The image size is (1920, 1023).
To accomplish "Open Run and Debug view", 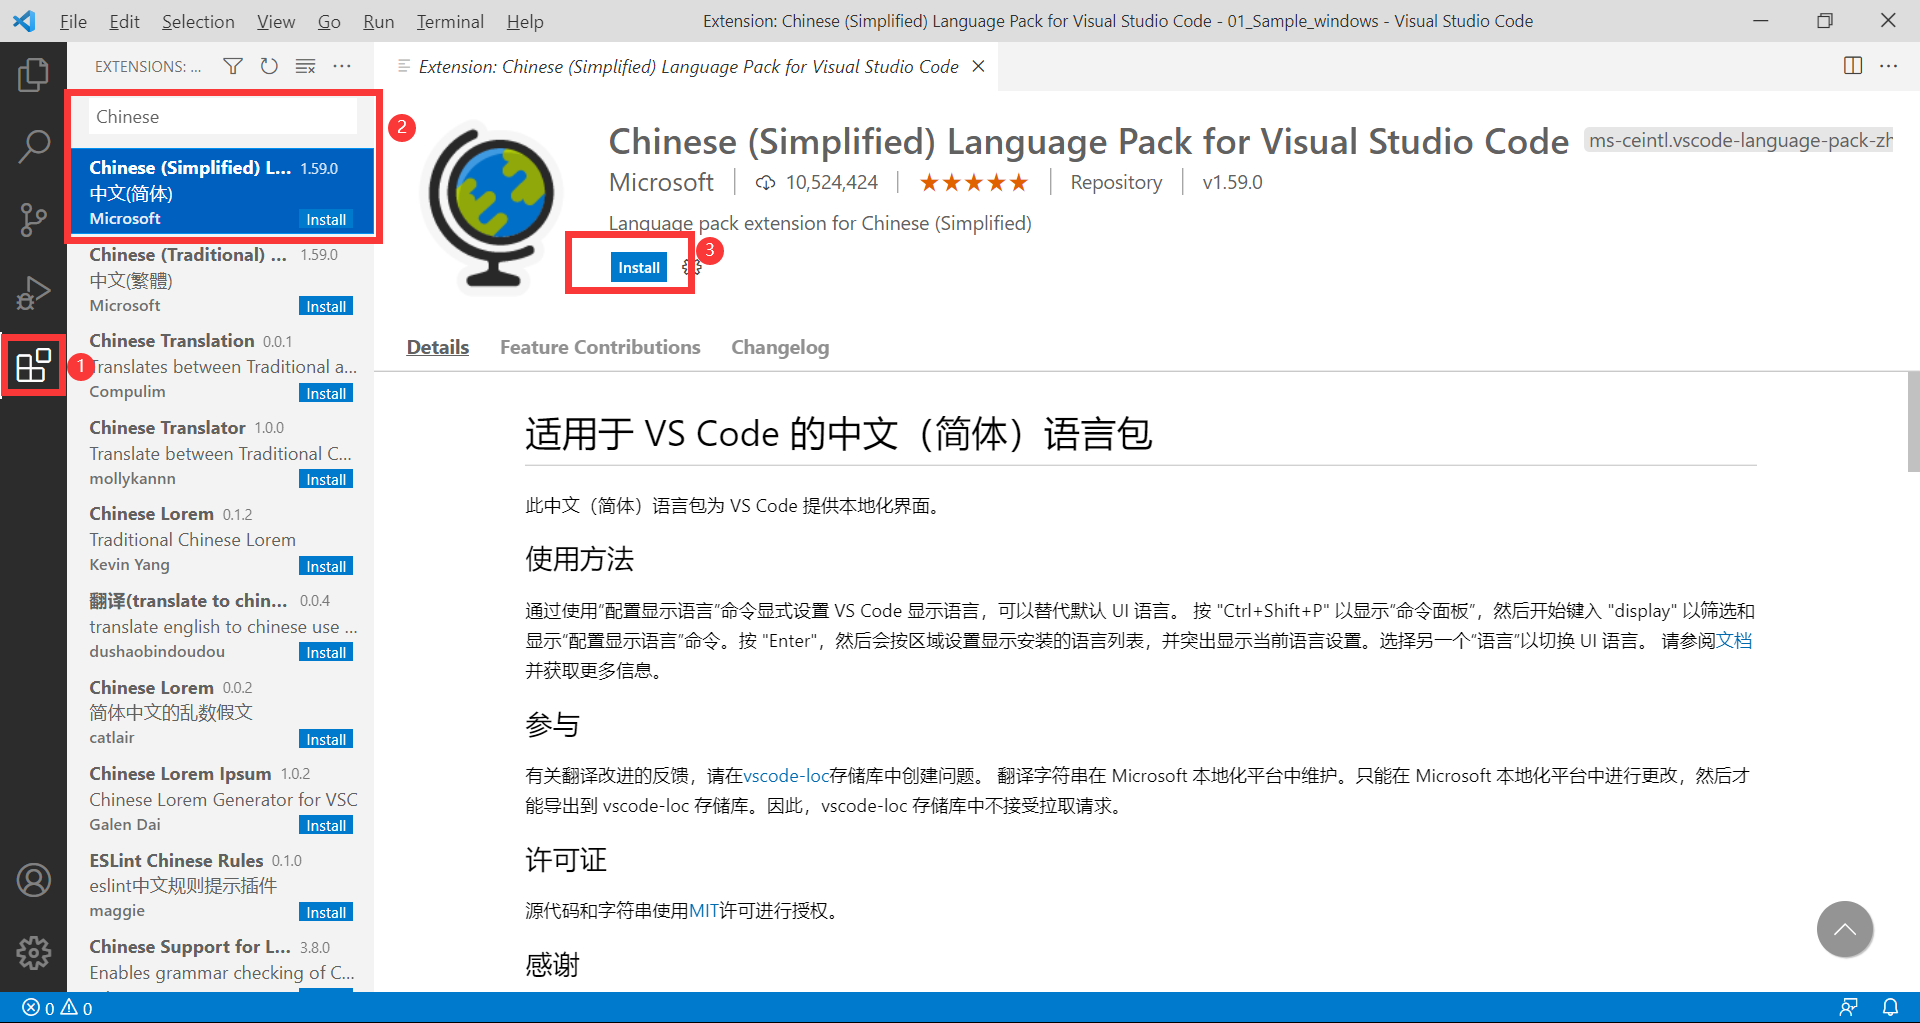I will [x=33, y=292].
